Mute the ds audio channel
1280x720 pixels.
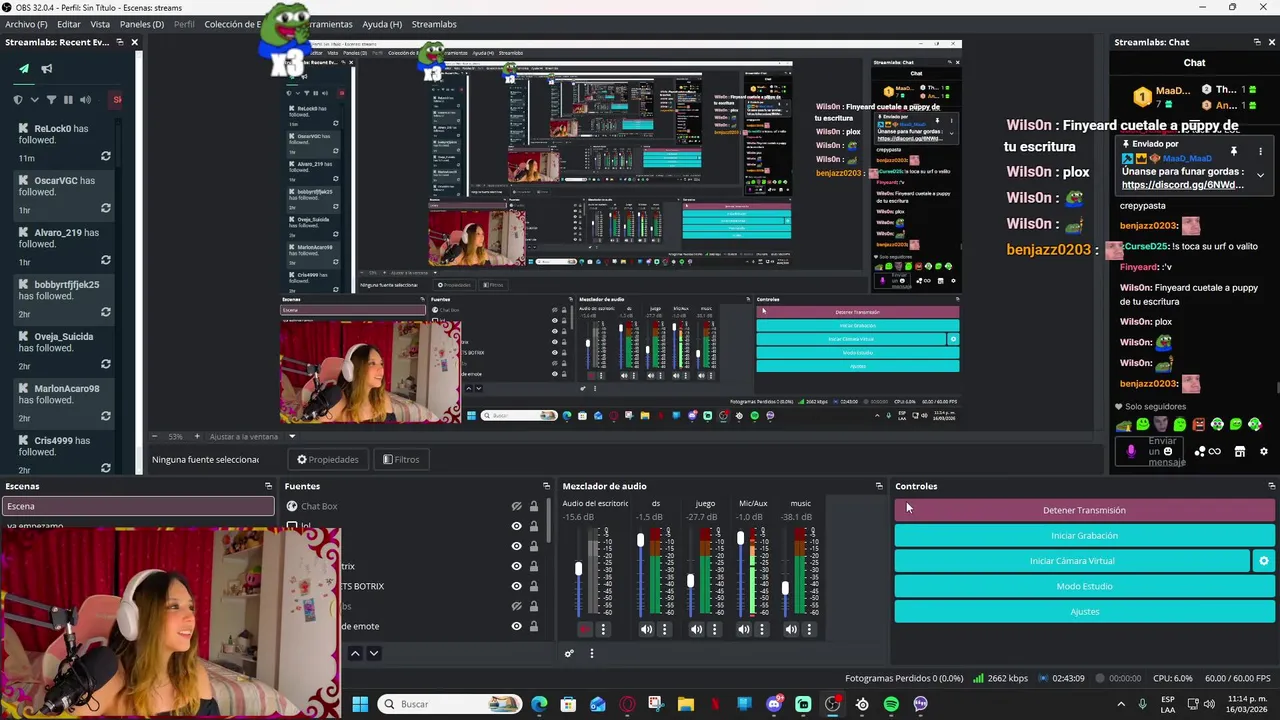point(646,629)
